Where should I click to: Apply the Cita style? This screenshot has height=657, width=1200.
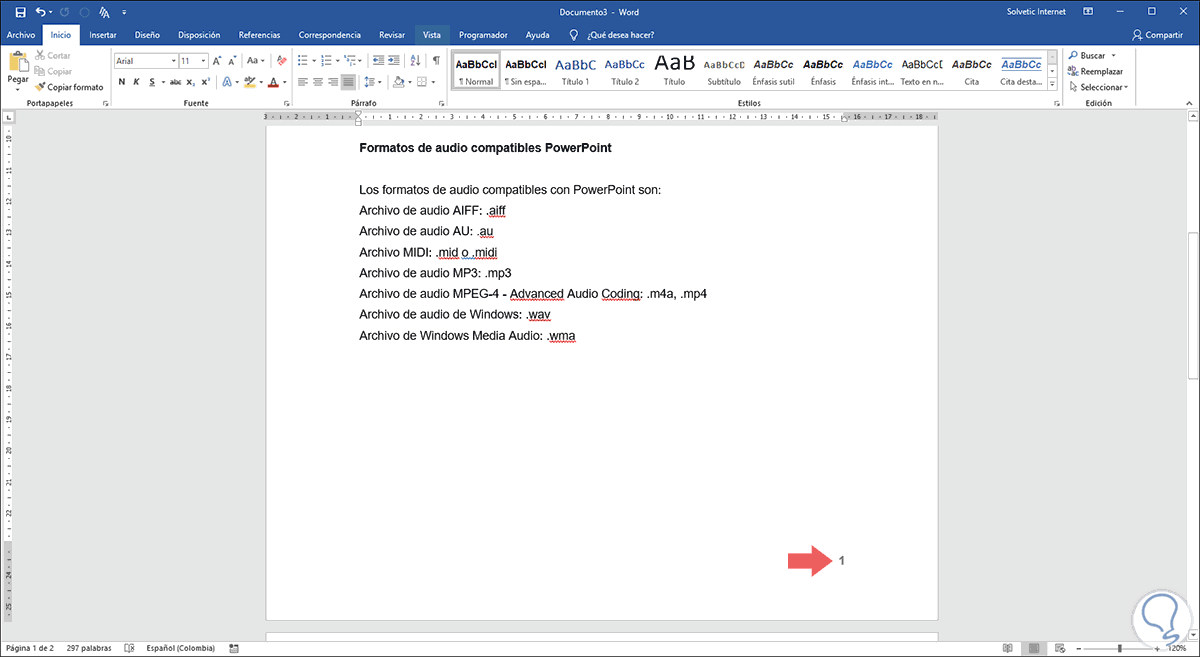(x=972, y=69)
